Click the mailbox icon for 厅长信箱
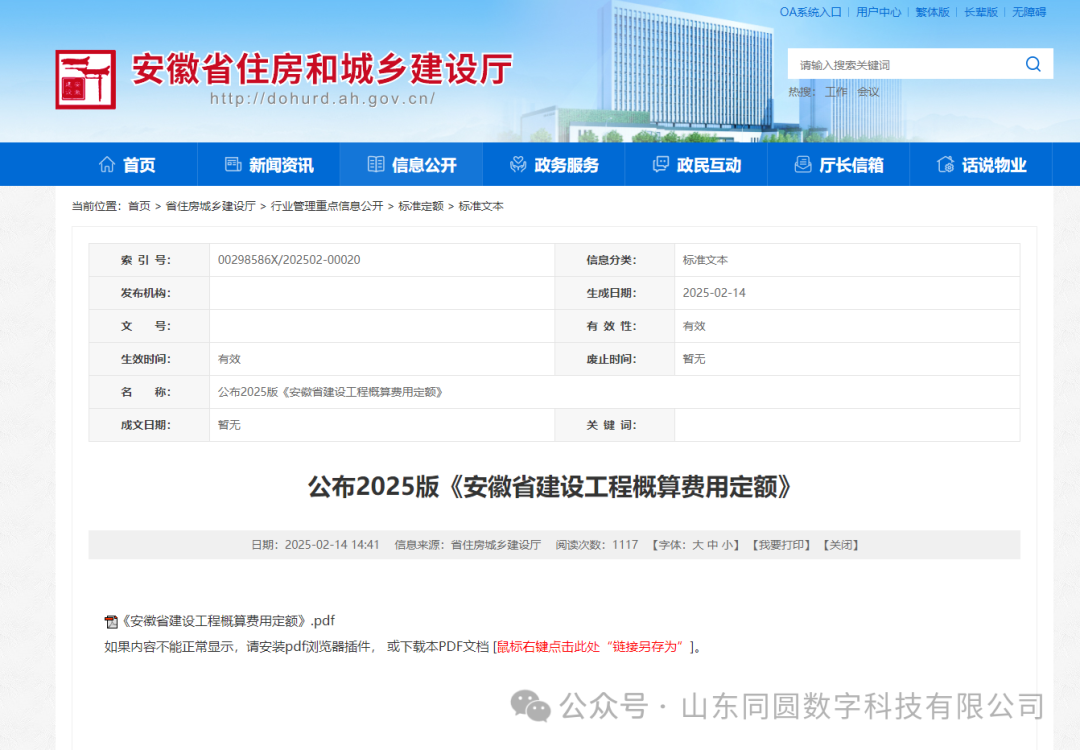Viewport: 1080px width, 750px height. (x=802, y=164)
